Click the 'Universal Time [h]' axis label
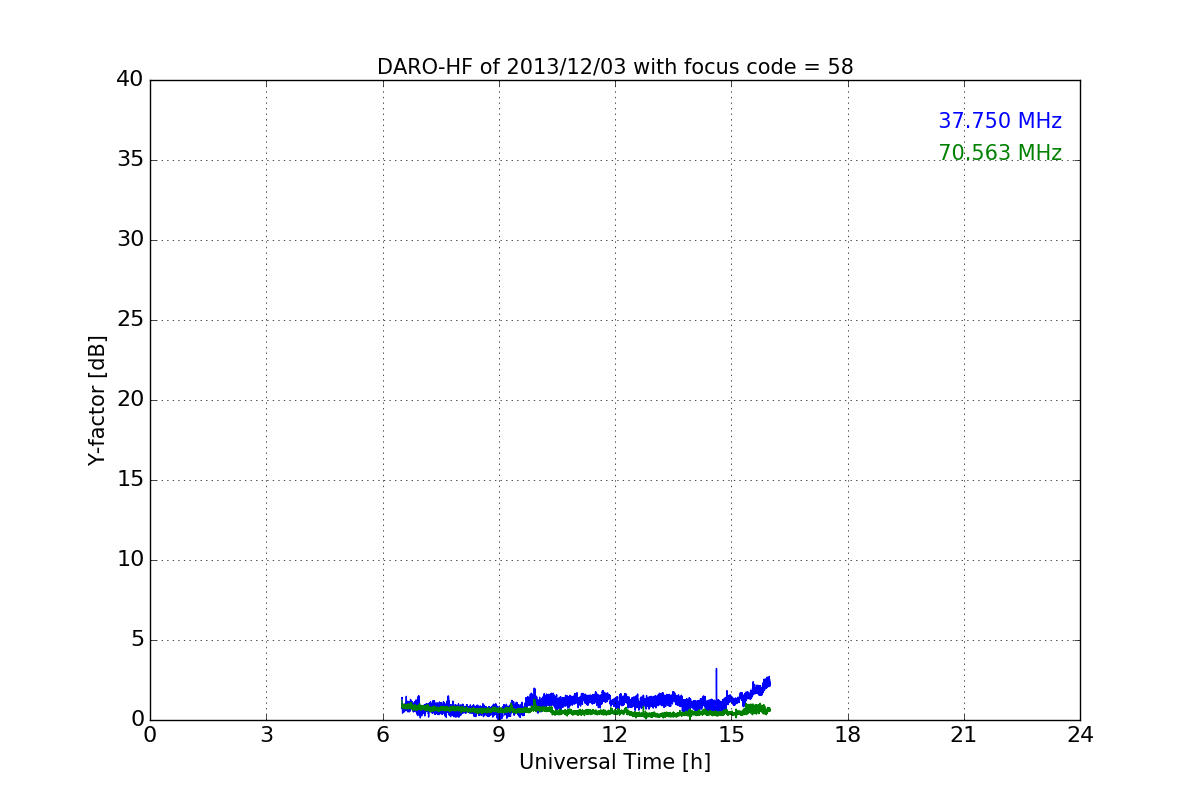 point(615,762)
